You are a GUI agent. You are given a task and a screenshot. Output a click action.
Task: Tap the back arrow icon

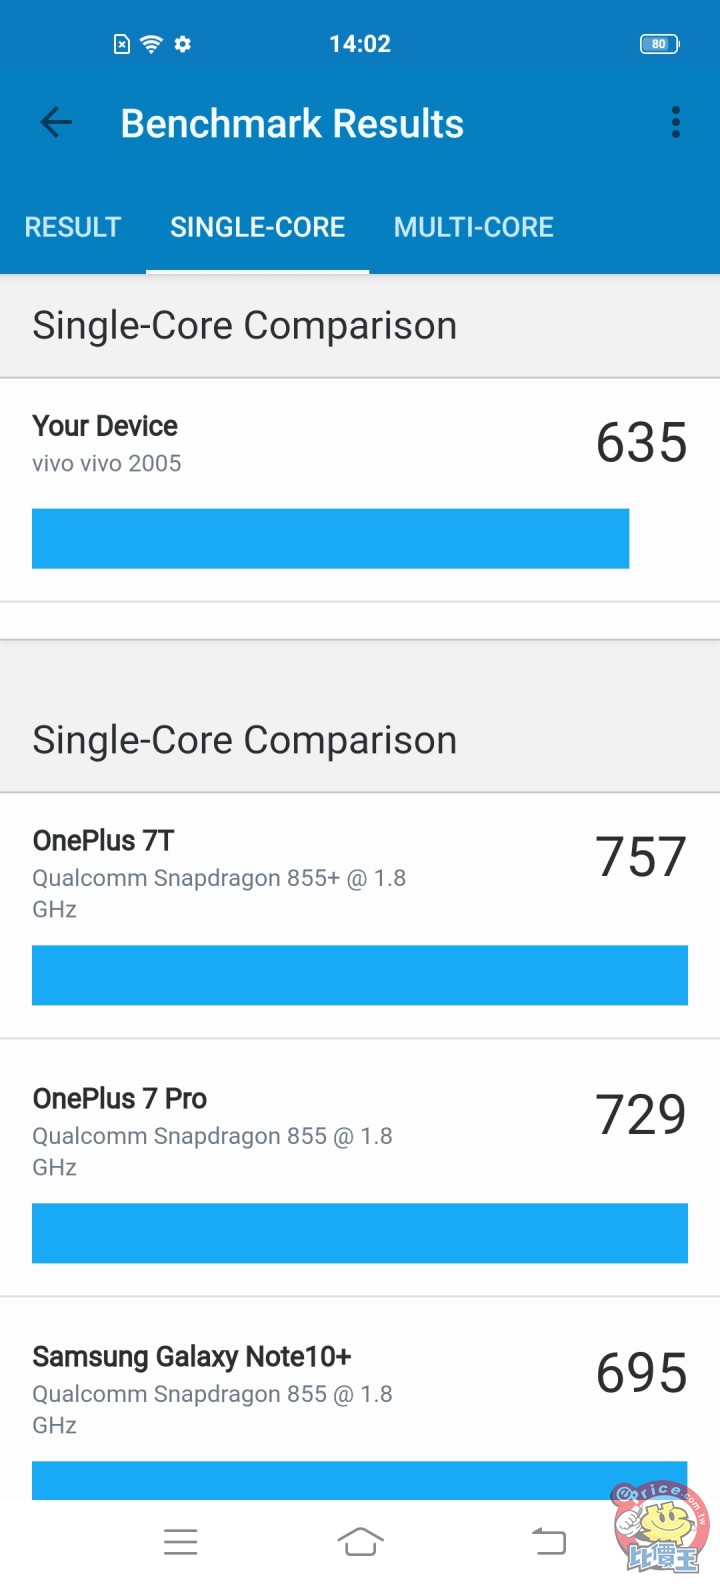point(56,123)
